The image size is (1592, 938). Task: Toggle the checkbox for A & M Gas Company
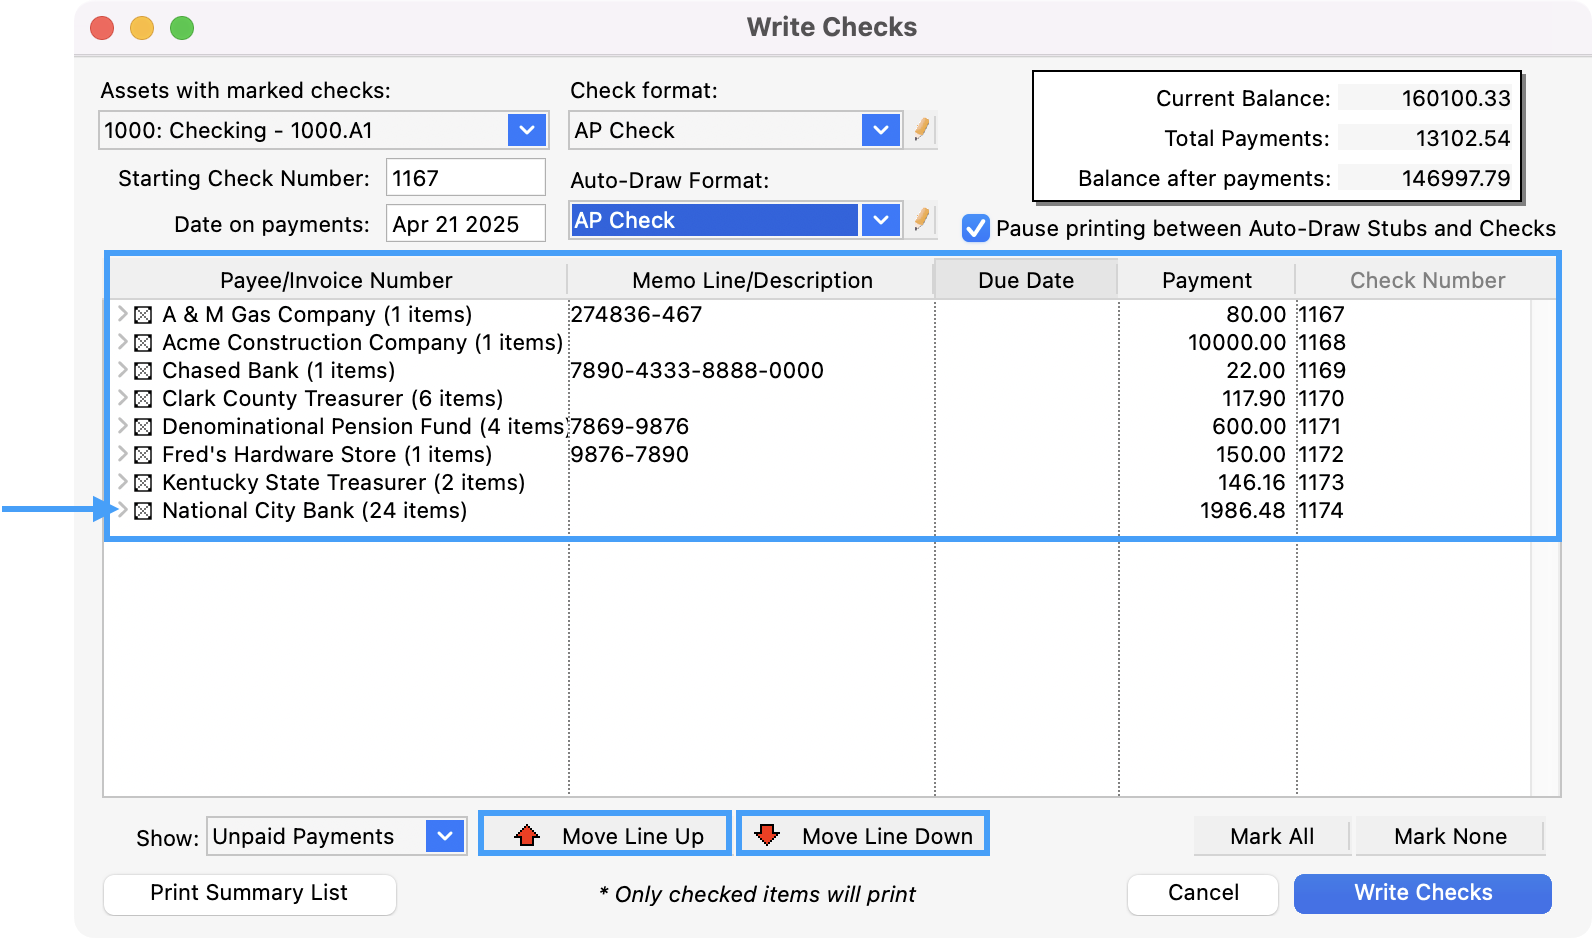tap(143, 315)
